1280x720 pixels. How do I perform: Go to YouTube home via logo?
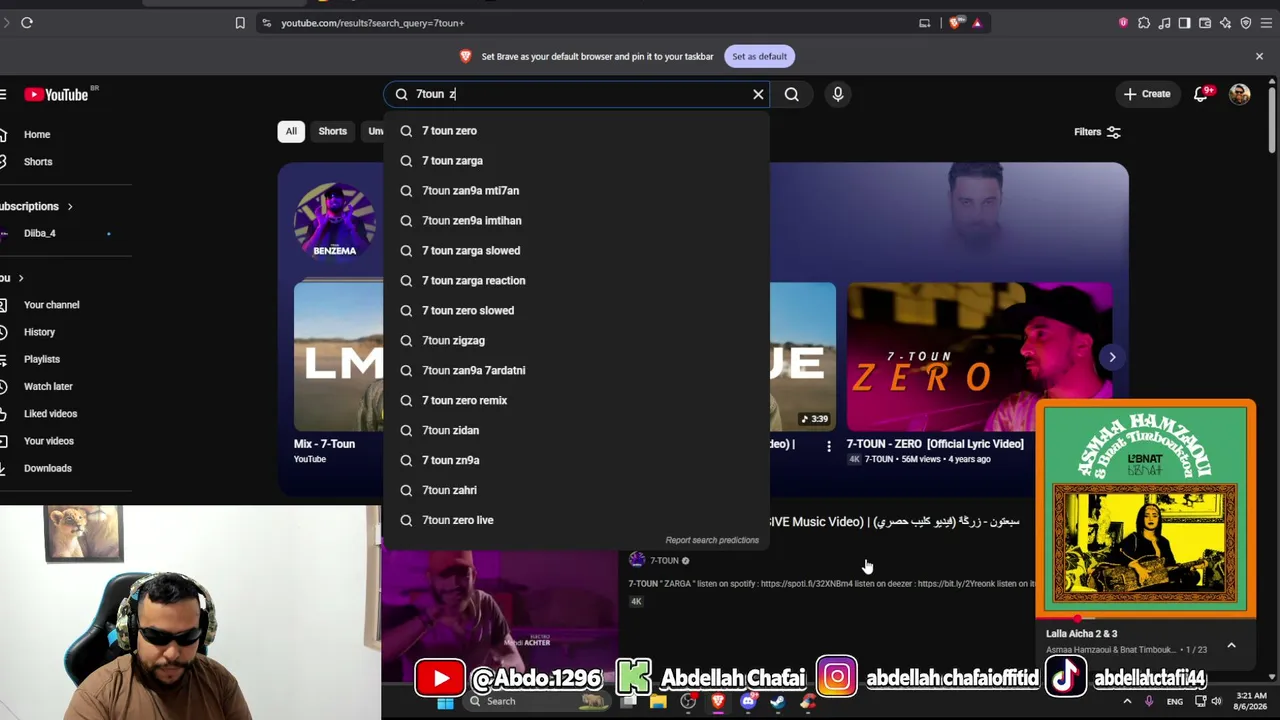click(x=57, y=94)
